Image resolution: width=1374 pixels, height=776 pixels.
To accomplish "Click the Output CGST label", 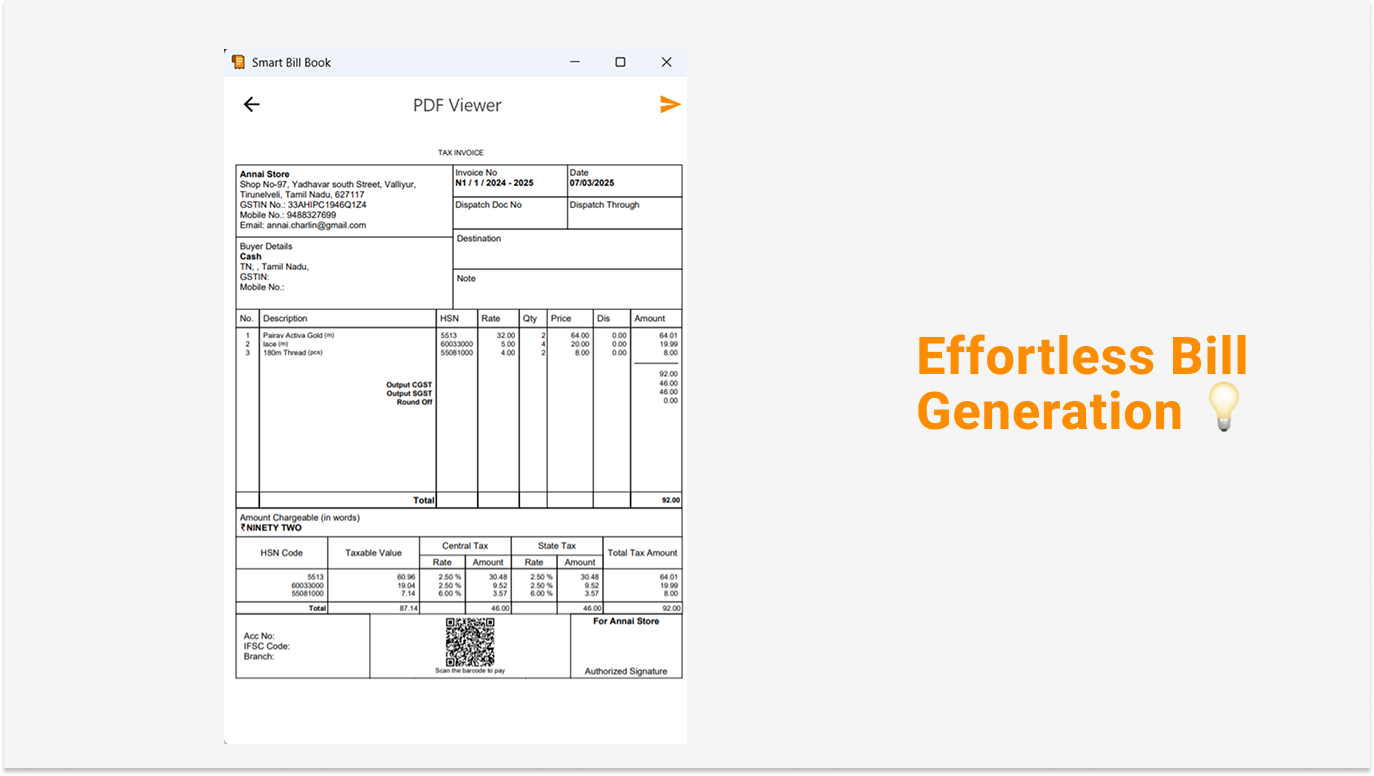I will click(x=410, y=385).
